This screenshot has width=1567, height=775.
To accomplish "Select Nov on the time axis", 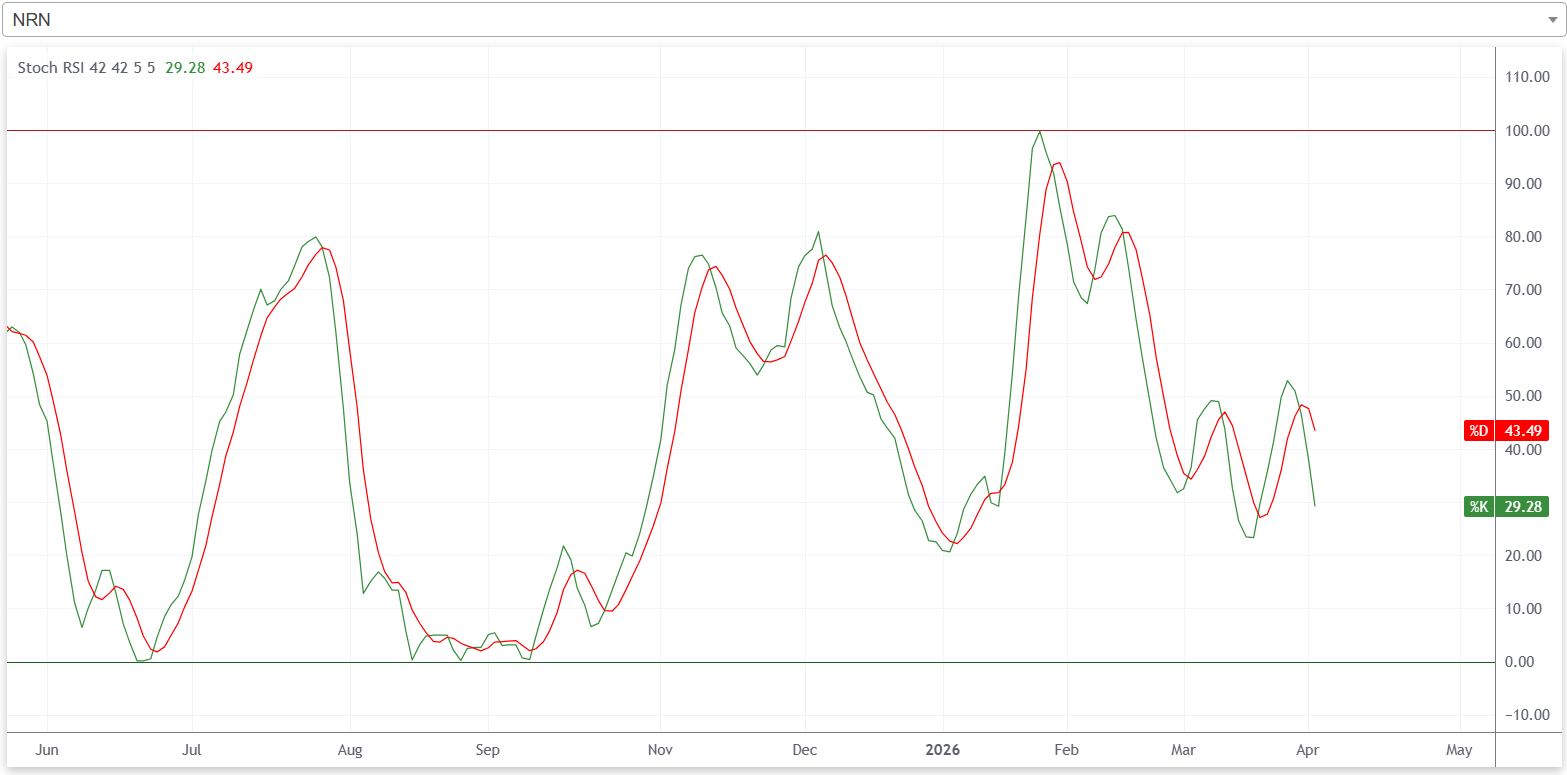I will [x=660, y=749].
